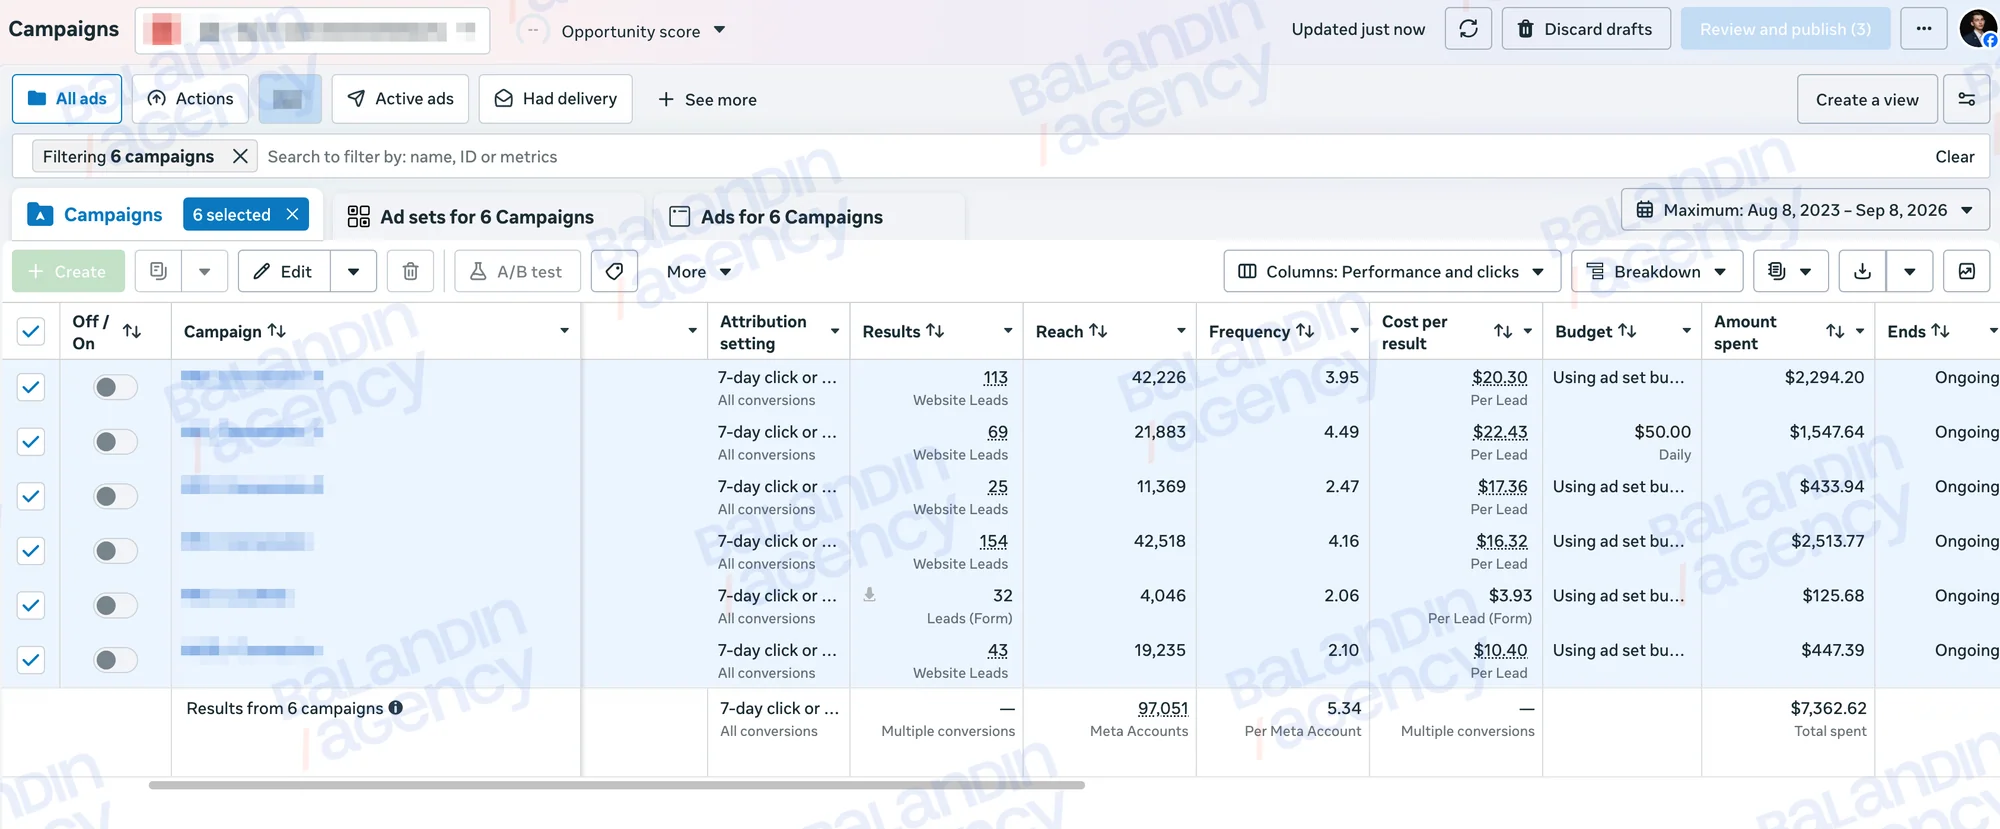
Task: Click the tag label icon
Action: [614, 271]
